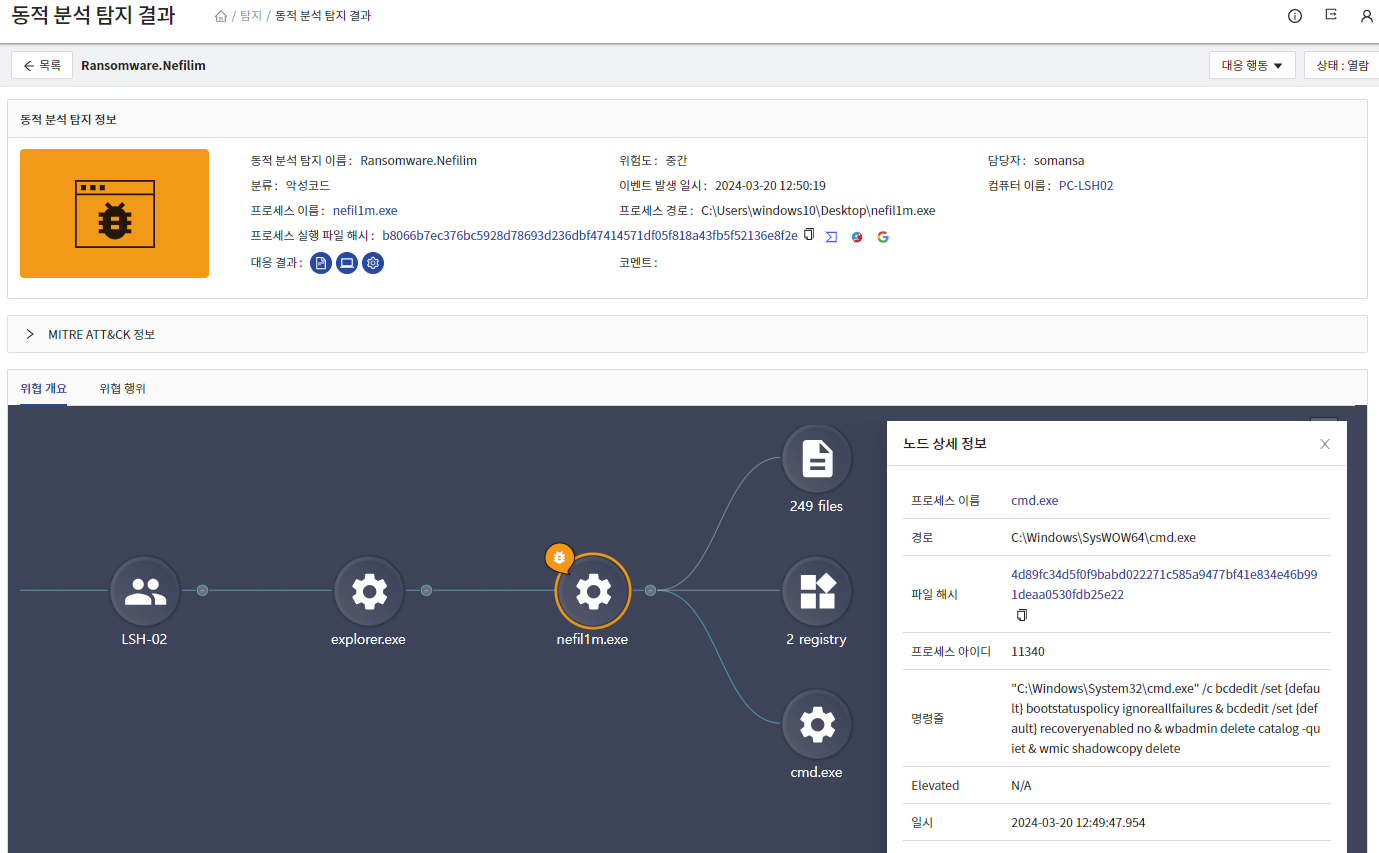Go back with the 목록 button
The image size is (1379, 853).
[x=42, y=65]
